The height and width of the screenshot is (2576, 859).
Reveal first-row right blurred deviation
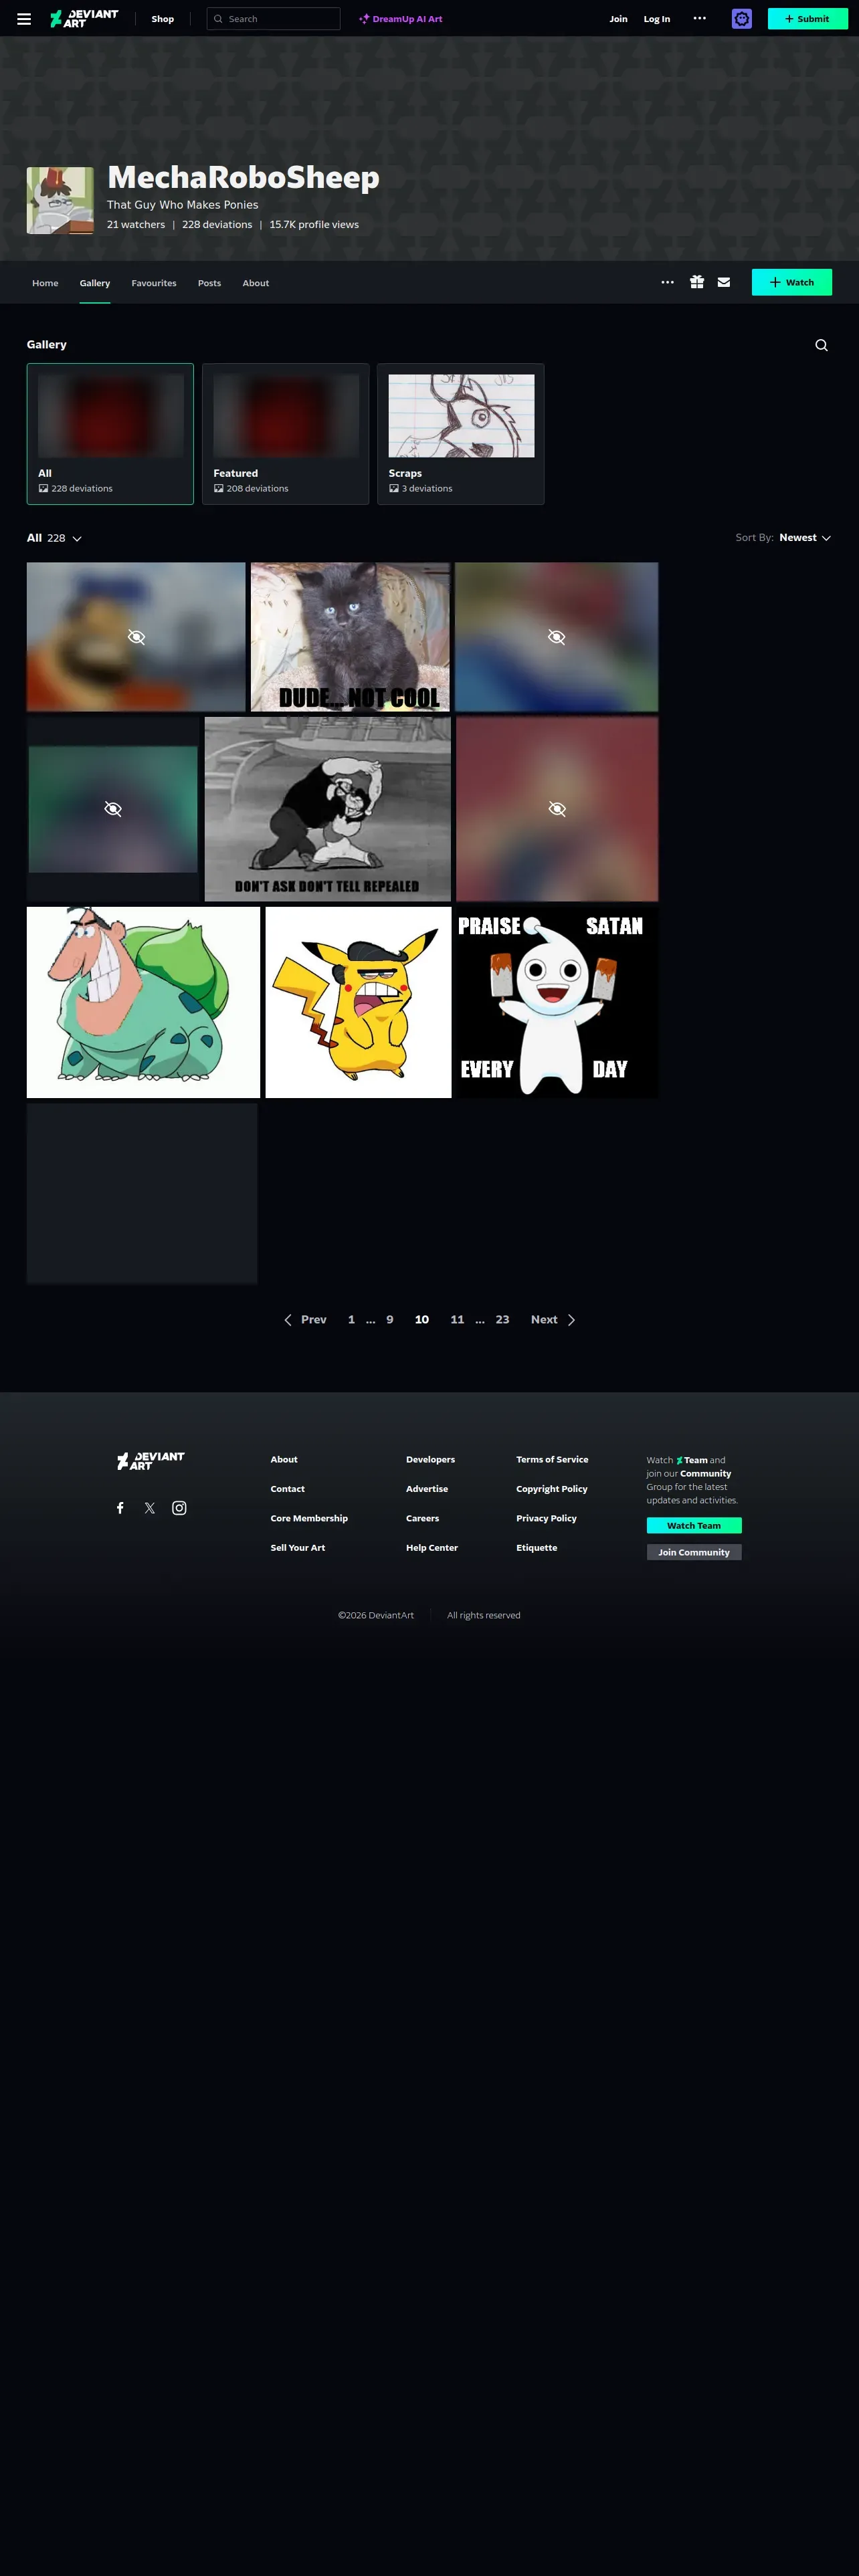(x=557, y=637)
